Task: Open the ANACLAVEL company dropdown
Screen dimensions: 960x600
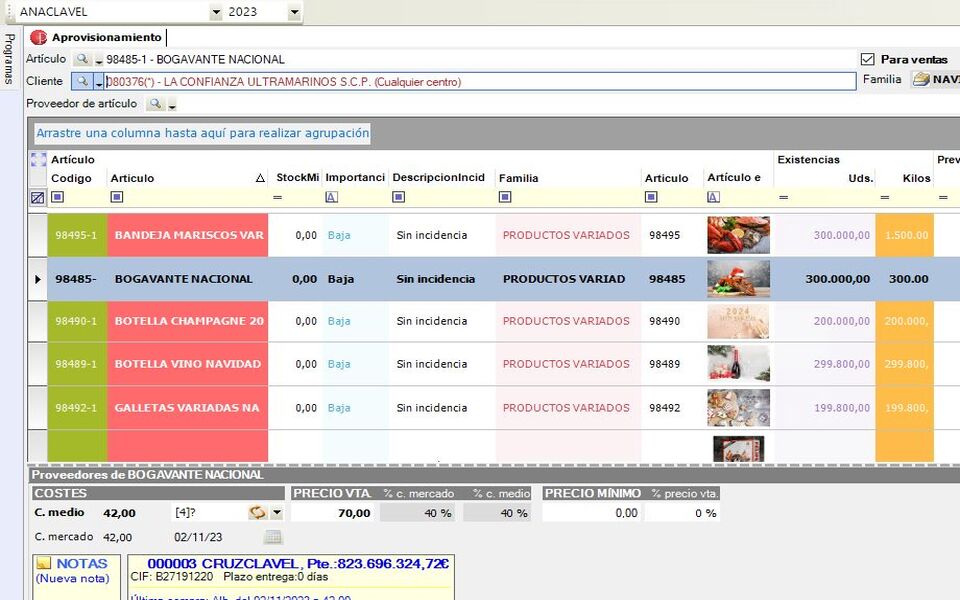Action: point(216,12)
